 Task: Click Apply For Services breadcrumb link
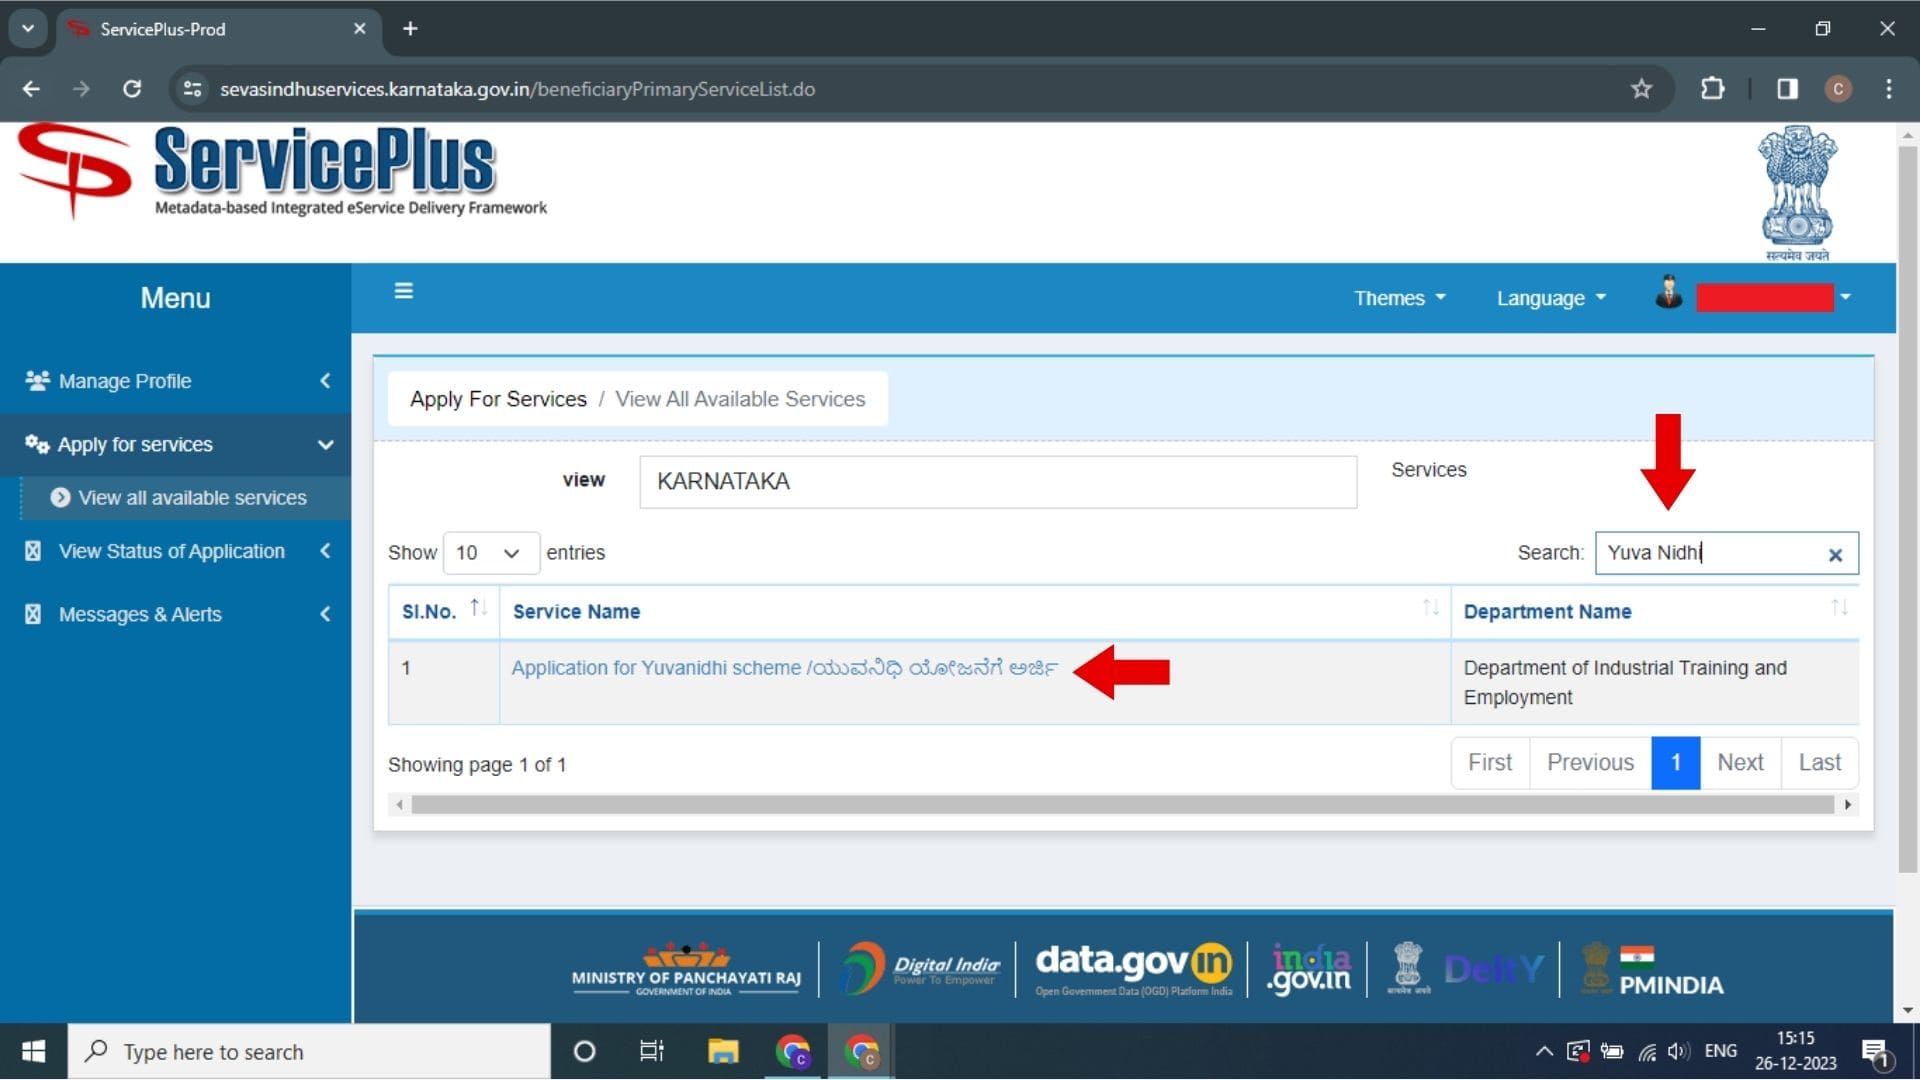pos(497,398)
